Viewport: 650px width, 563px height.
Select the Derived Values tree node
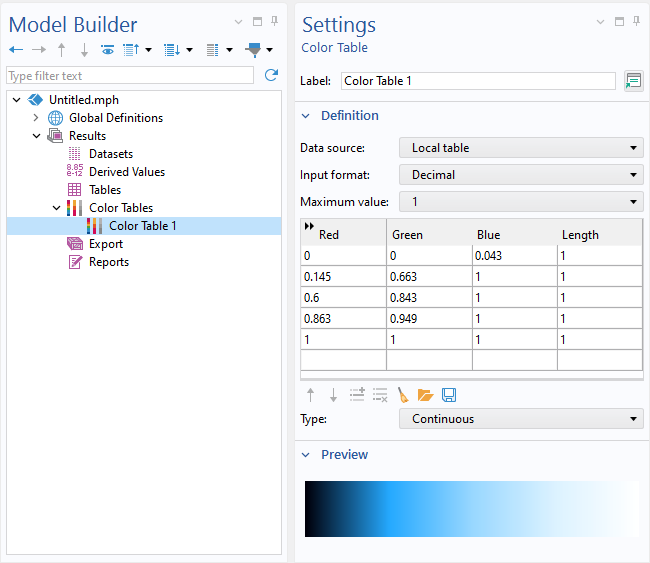127,172
